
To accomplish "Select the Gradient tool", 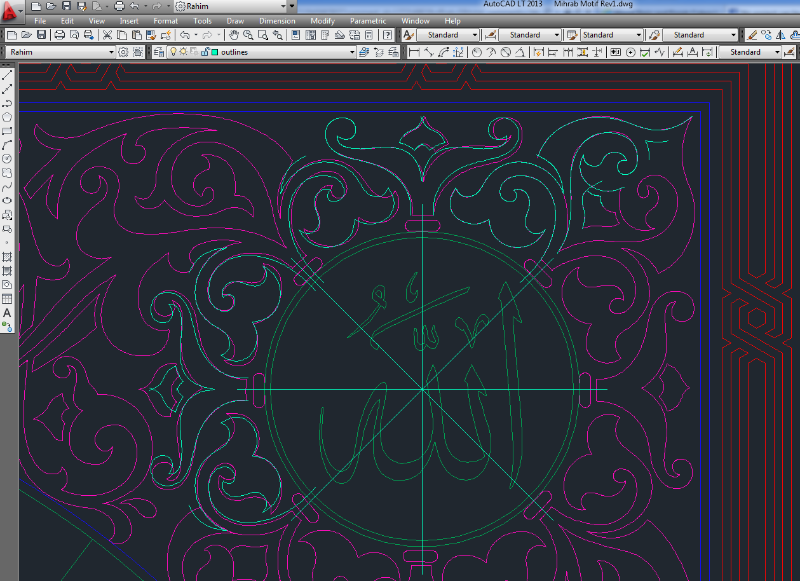I will (x=7, y=270).
